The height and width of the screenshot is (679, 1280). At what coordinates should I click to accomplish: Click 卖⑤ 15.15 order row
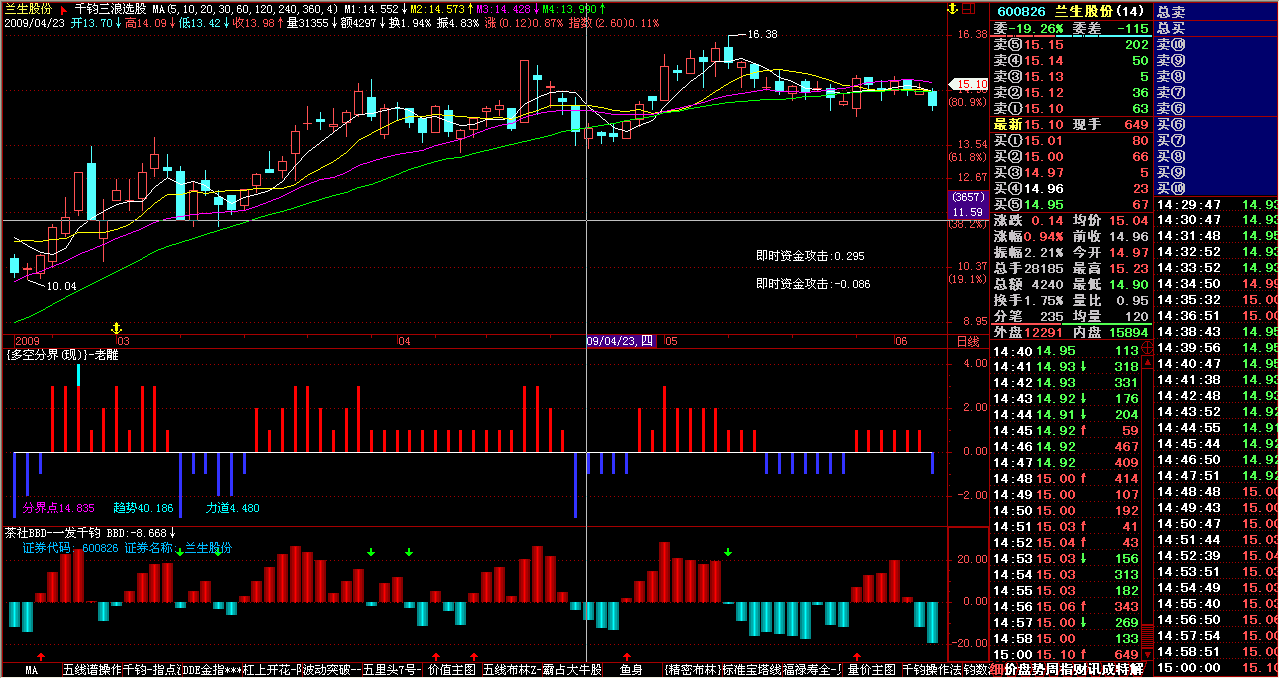[1072, 45]
